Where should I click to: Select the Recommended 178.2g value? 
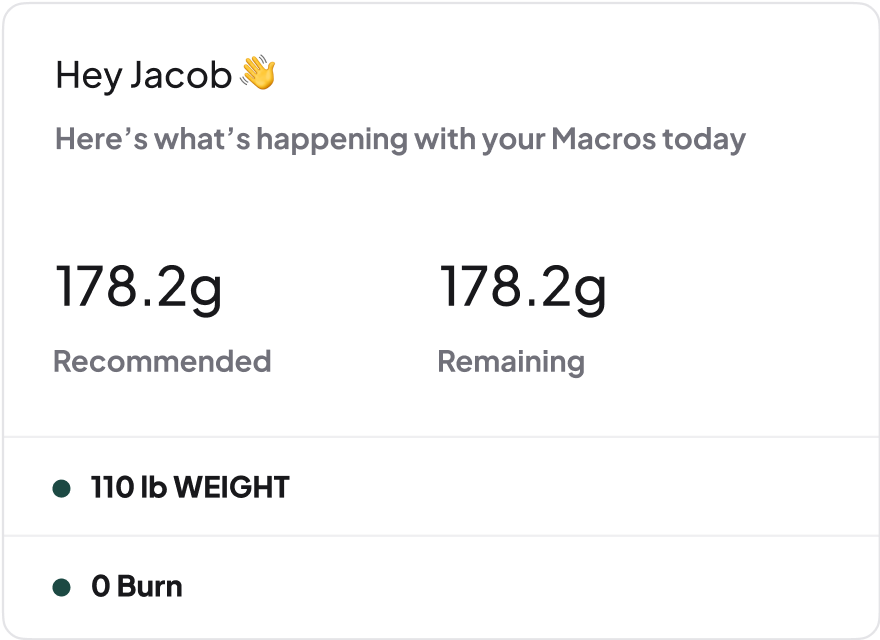[138, 288]
